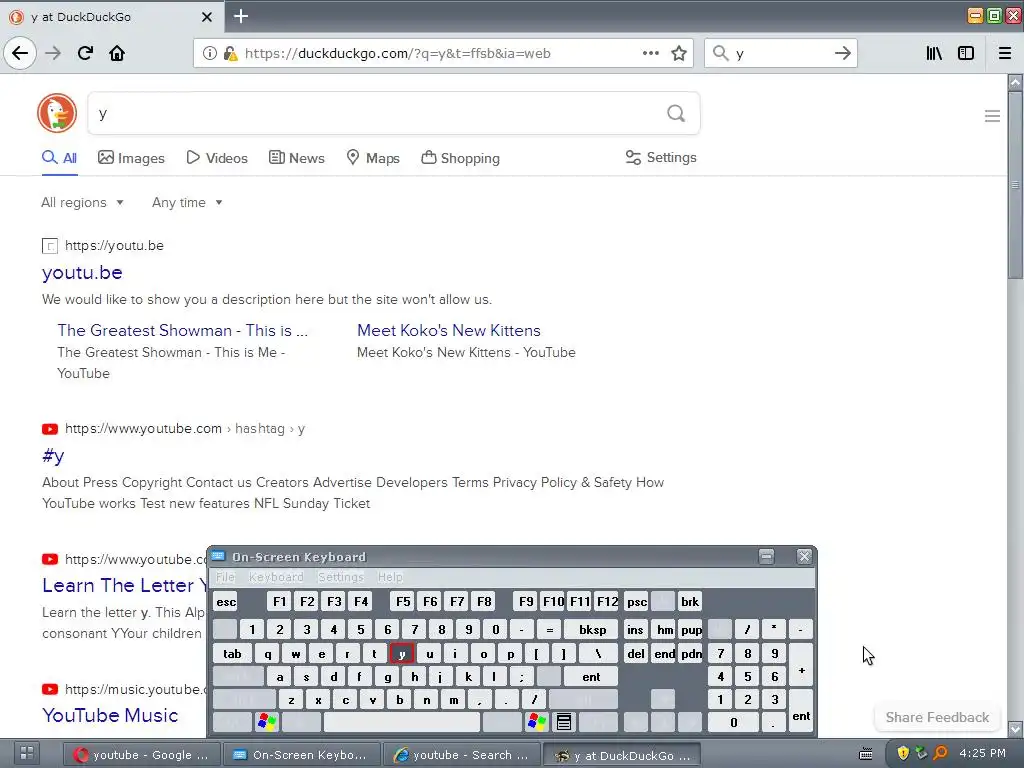Image resolution: width=1024 pixels, height=768 pixels.
Task: Click the page vertical scrollbar thumb
Action: click(x=1015, y=186)
